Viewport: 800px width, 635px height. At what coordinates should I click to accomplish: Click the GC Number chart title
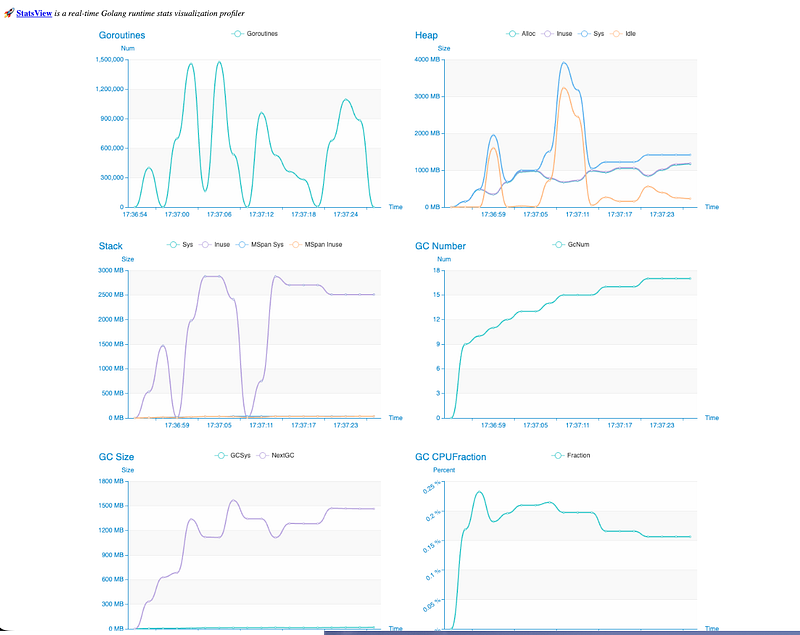(440, 246)
